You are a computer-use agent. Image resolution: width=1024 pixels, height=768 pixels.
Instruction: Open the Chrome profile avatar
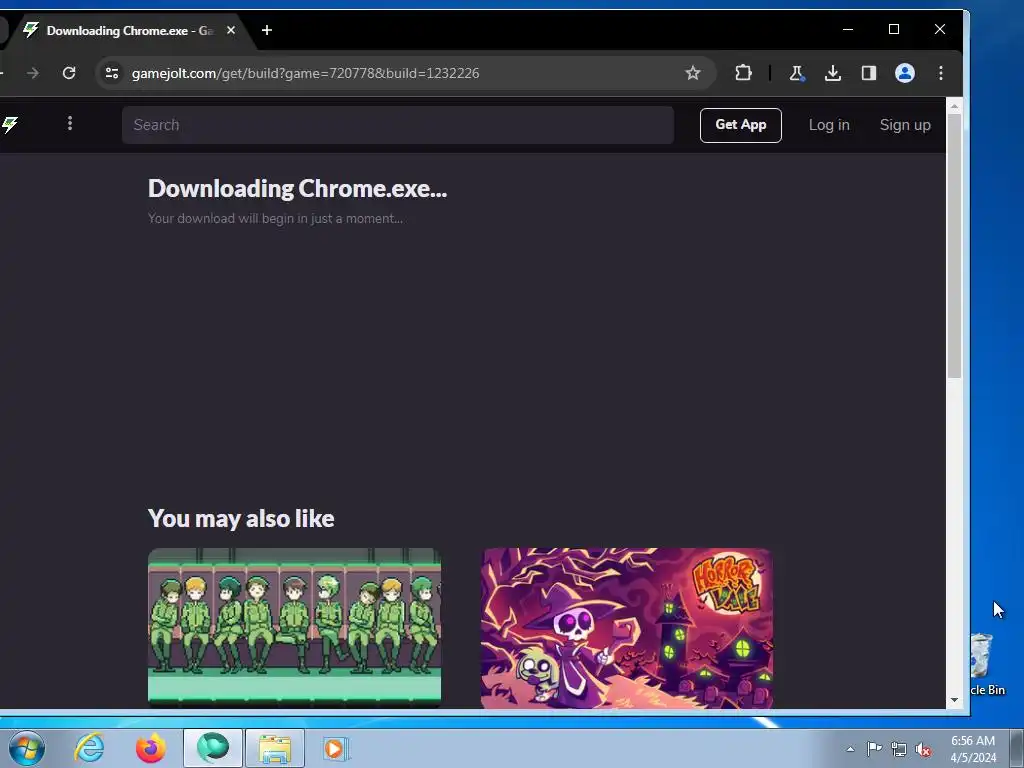click(904, 73)
